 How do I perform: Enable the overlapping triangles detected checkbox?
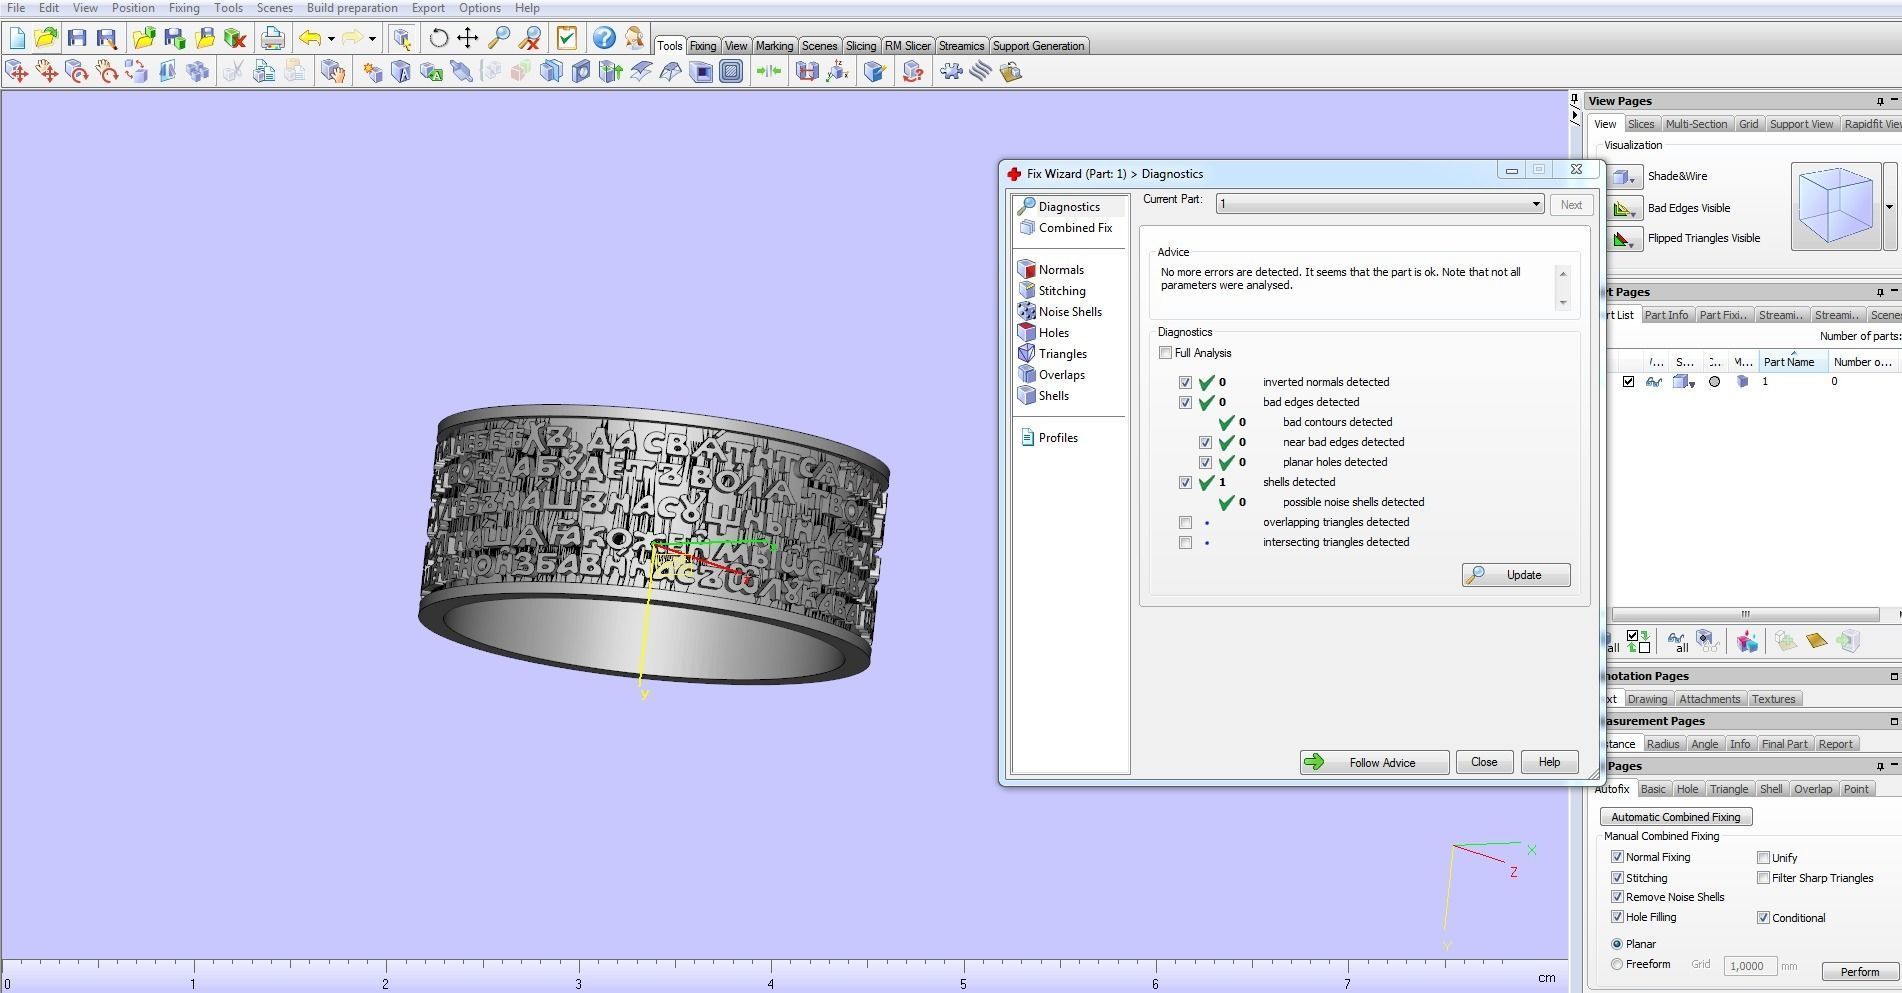click(1185, 522)
